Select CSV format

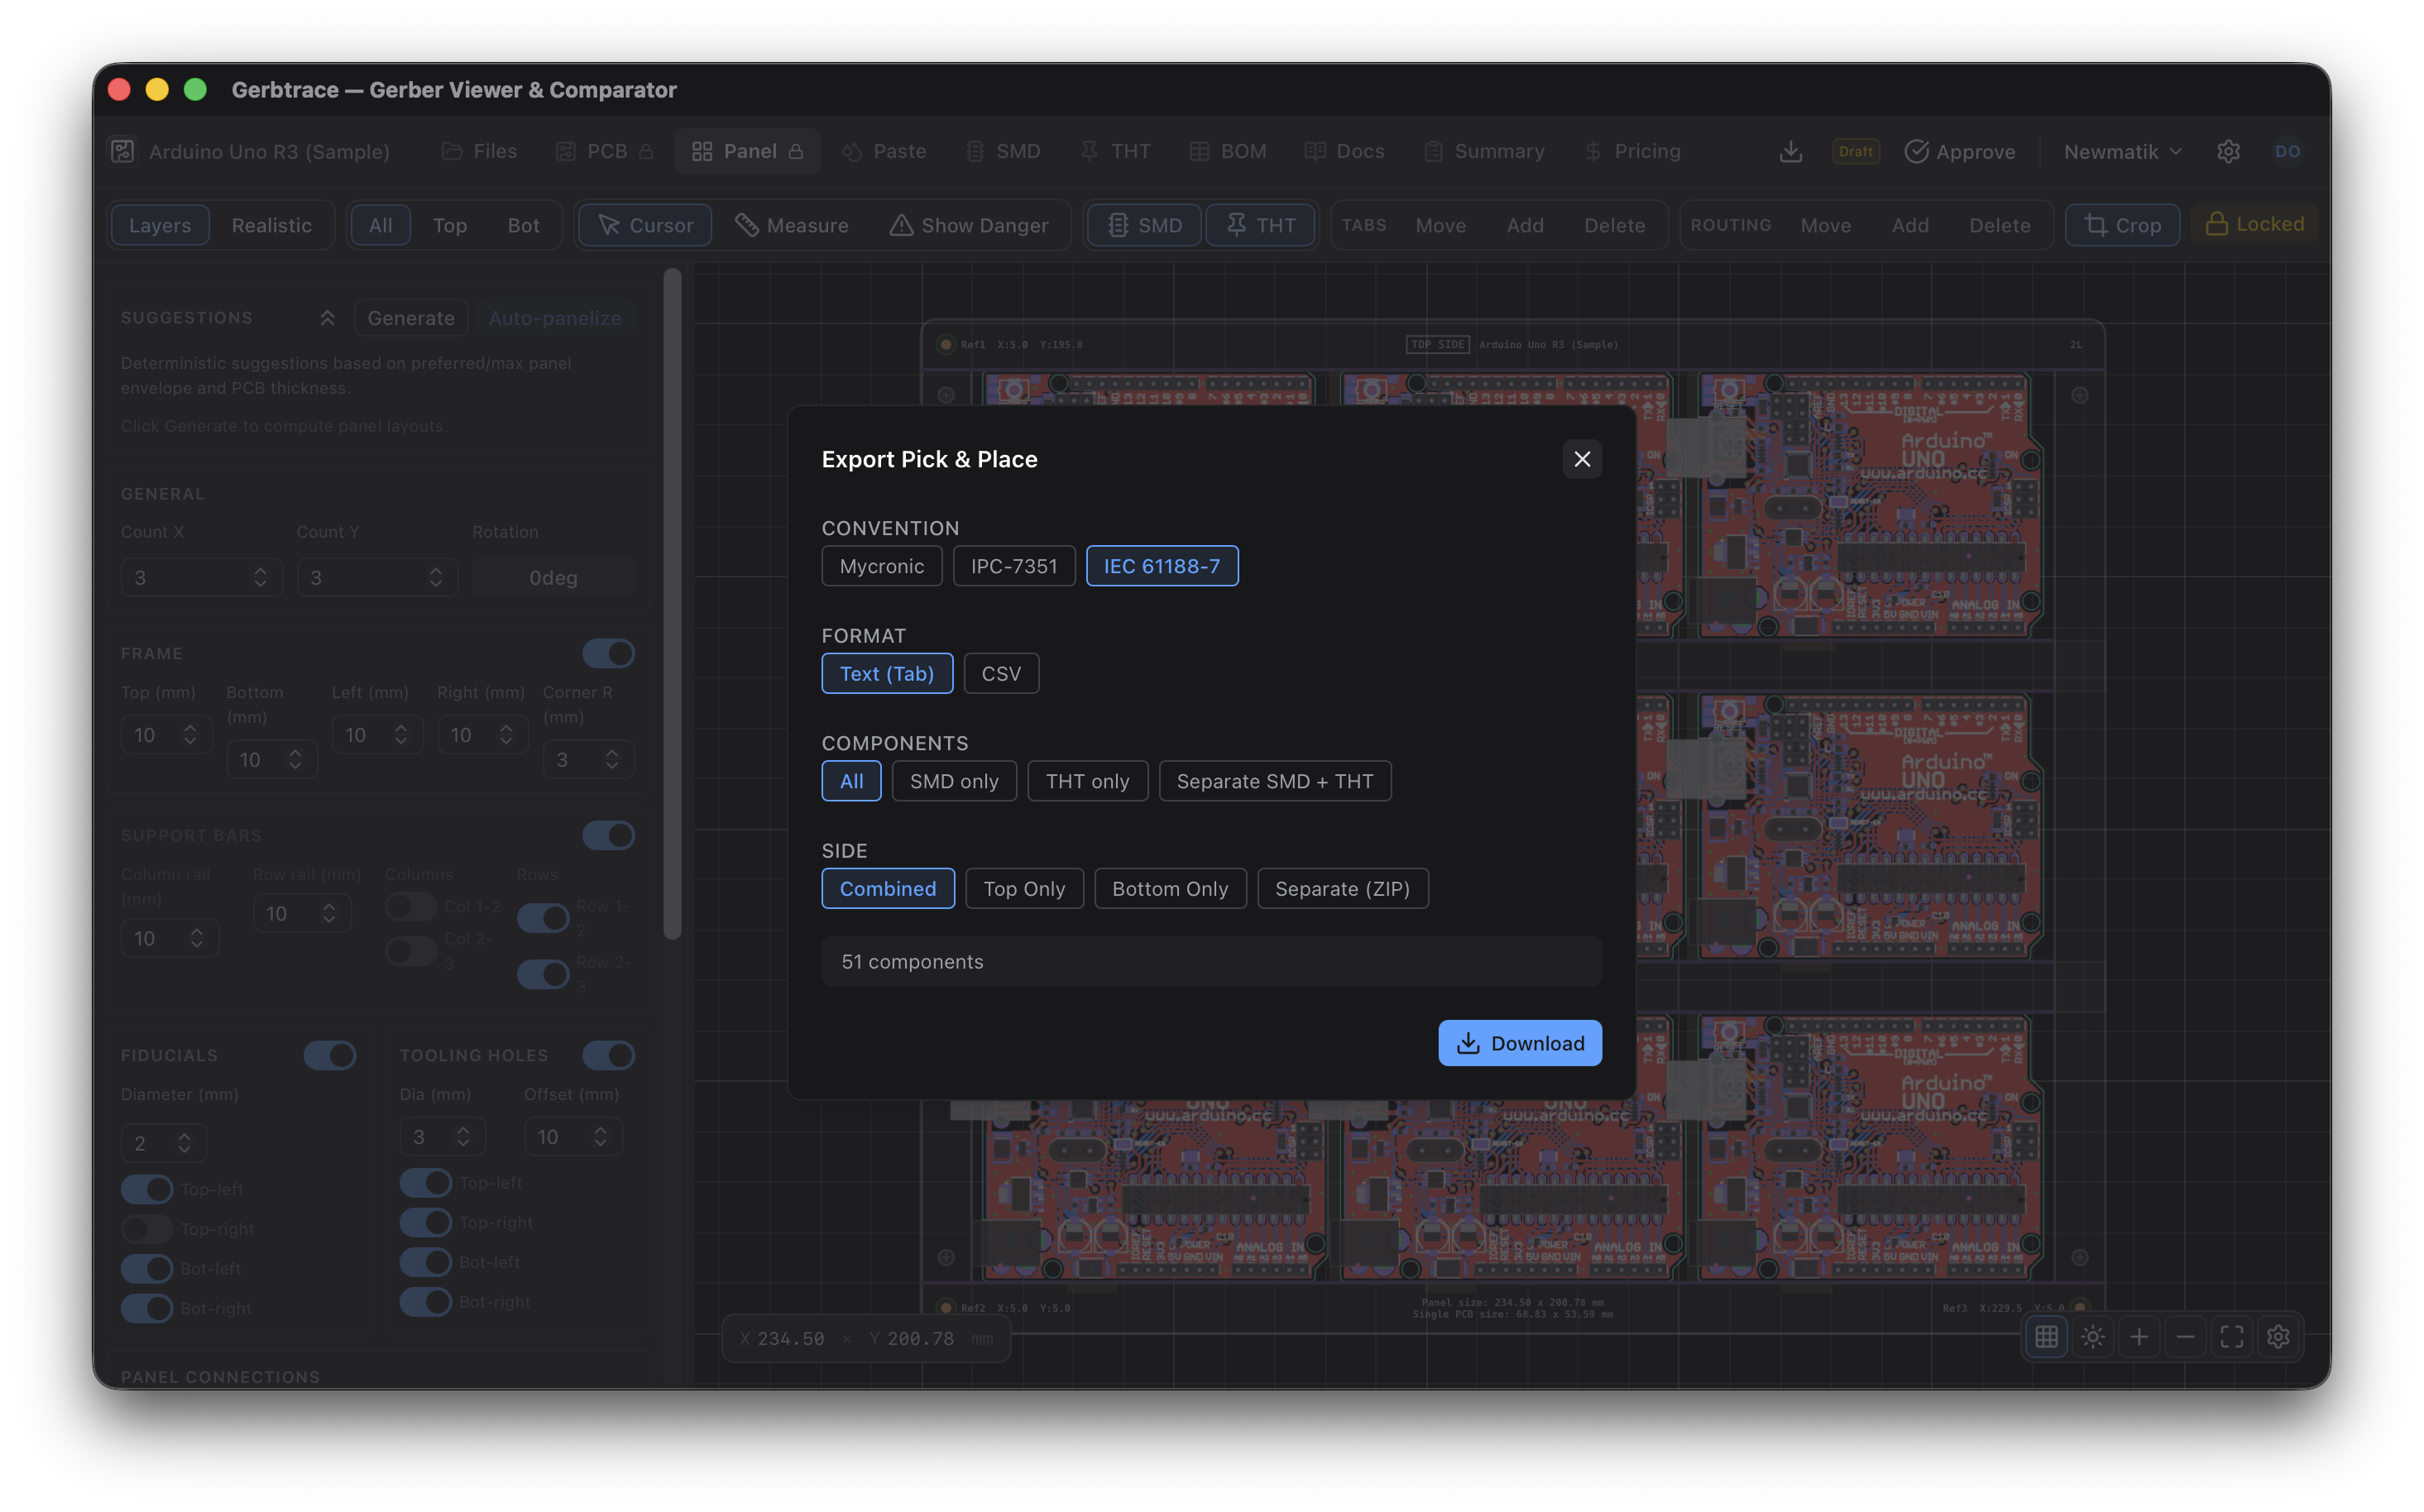pyautogui.click(x=1000, y=674)
